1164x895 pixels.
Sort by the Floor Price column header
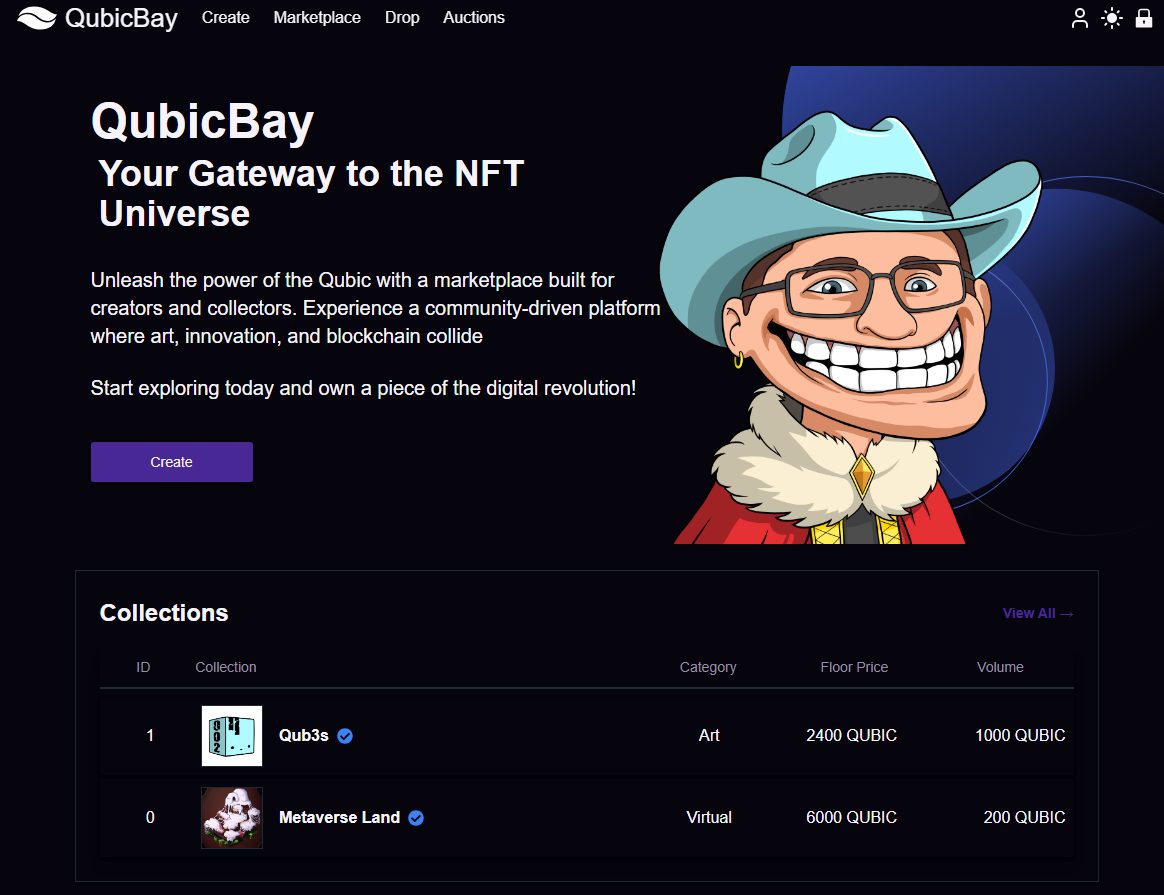(854, 667)
